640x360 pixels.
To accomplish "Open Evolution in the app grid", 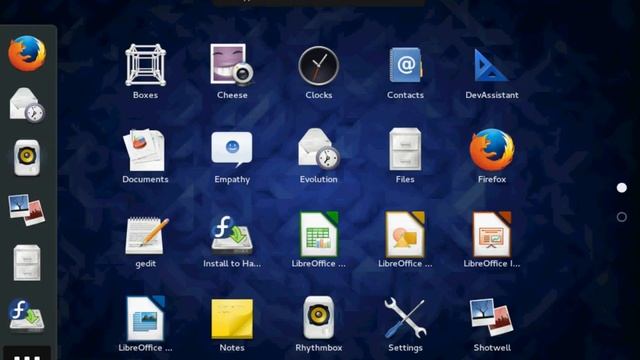I will coord(318,149).
